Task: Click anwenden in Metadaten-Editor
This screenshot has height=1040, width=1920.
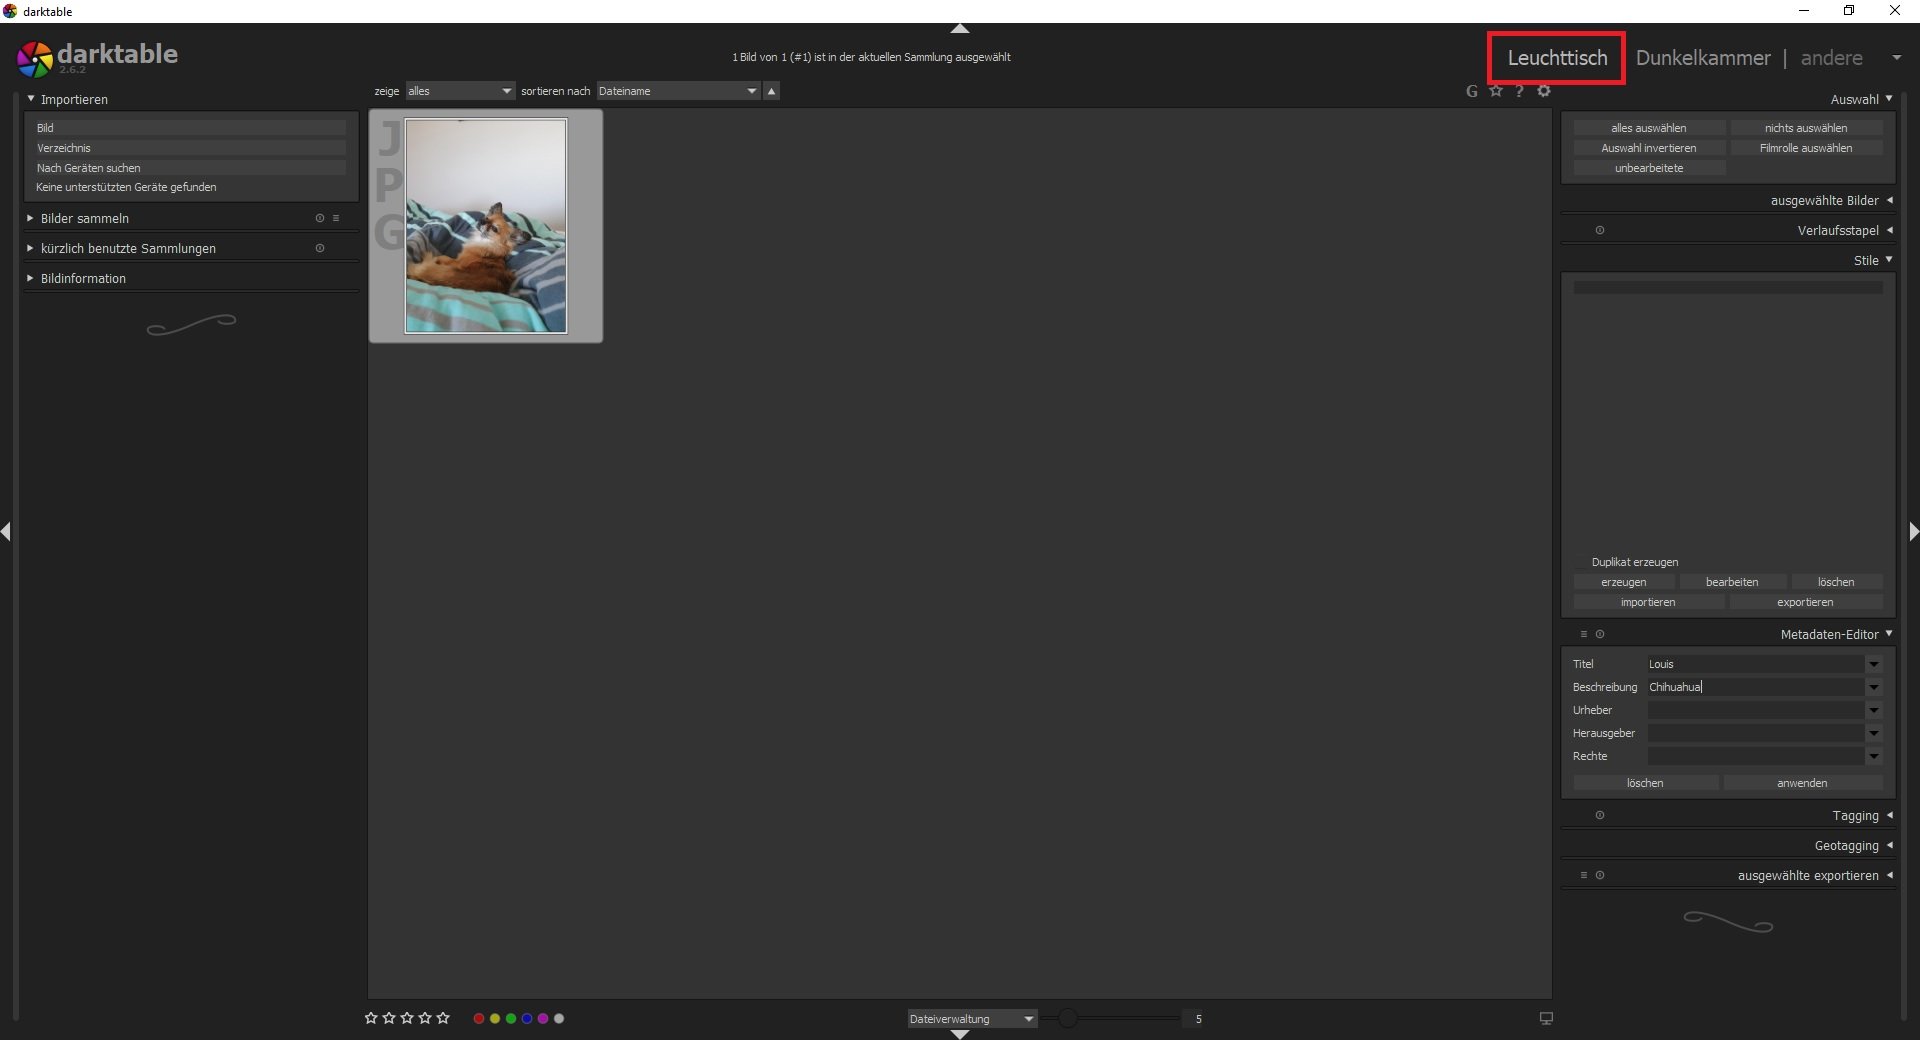Action: point(1802,783)
